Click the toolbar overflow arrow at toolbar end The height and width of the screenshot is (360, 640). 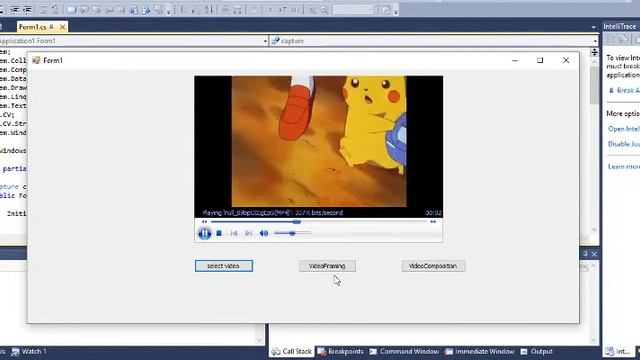pyautogui.click(x=396, y=11)
